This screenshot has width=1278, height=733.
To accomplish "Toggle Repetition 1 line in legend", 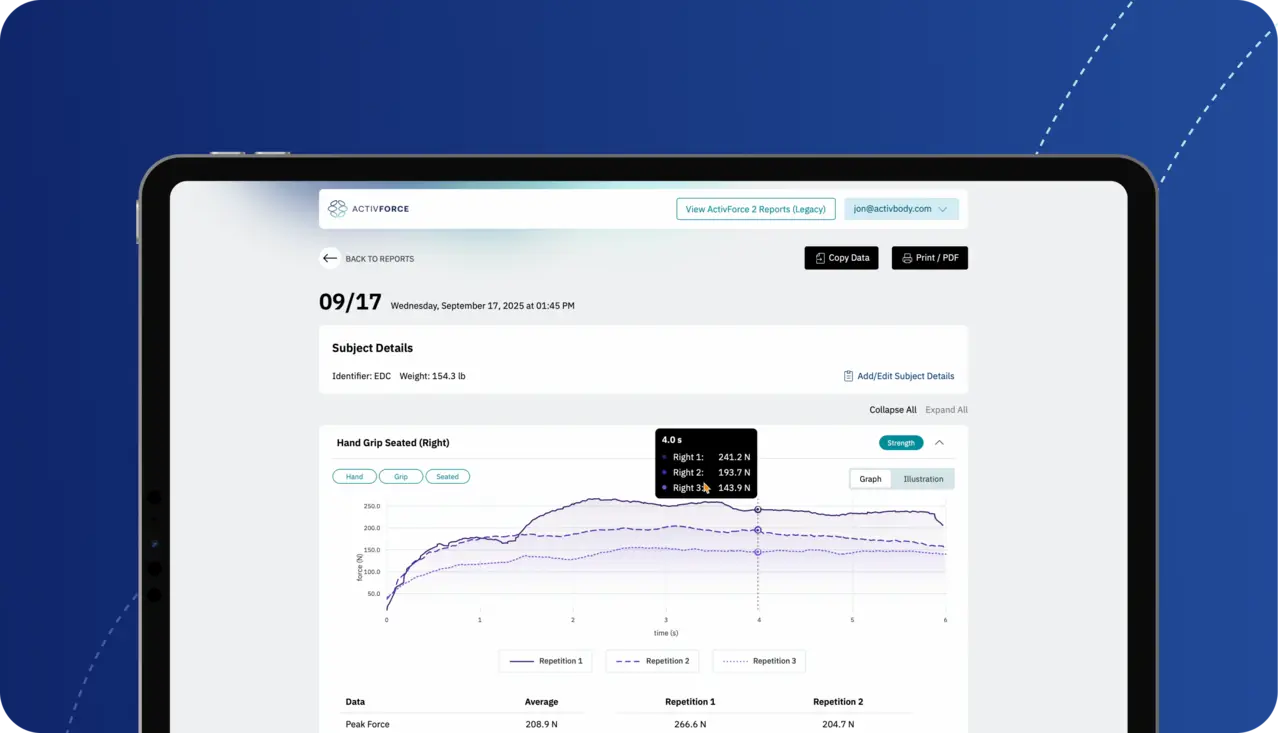I will click(x=546, y=661).
